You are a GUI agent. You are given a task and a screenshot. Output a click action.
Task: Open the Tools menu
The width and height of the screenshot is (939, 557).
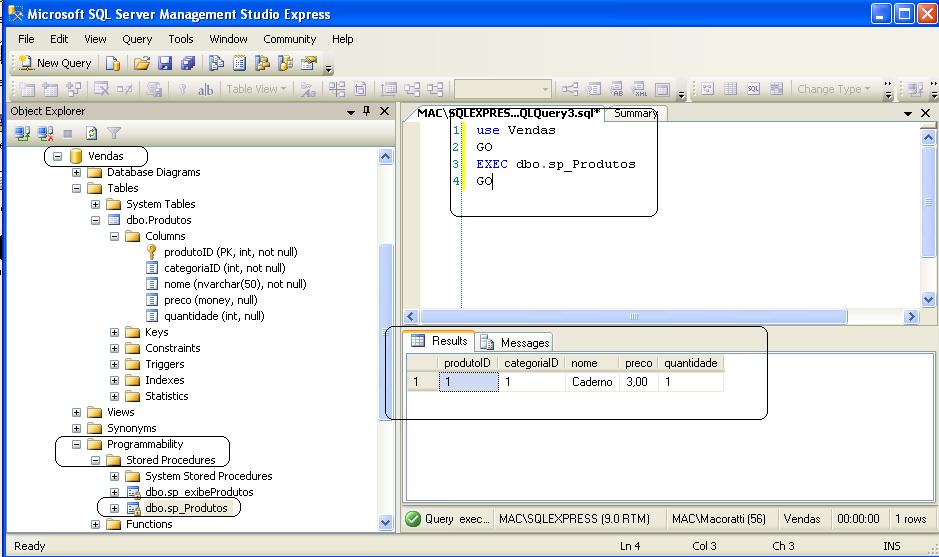[180, 39]
